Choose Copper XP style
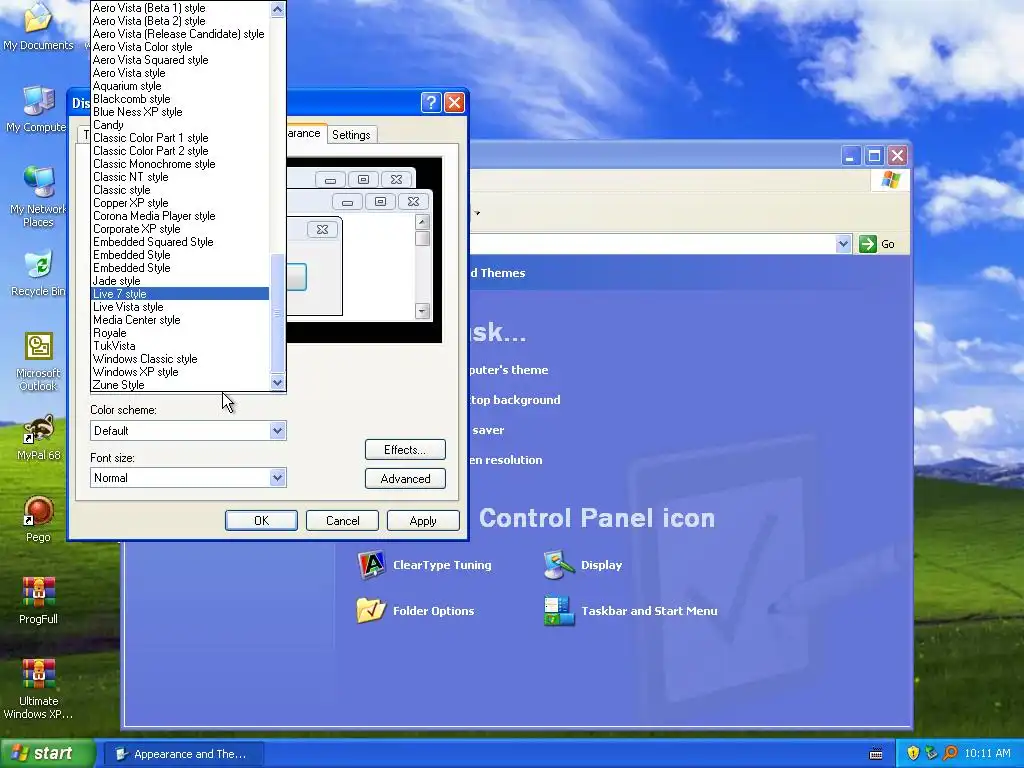 tap(180, 203)
